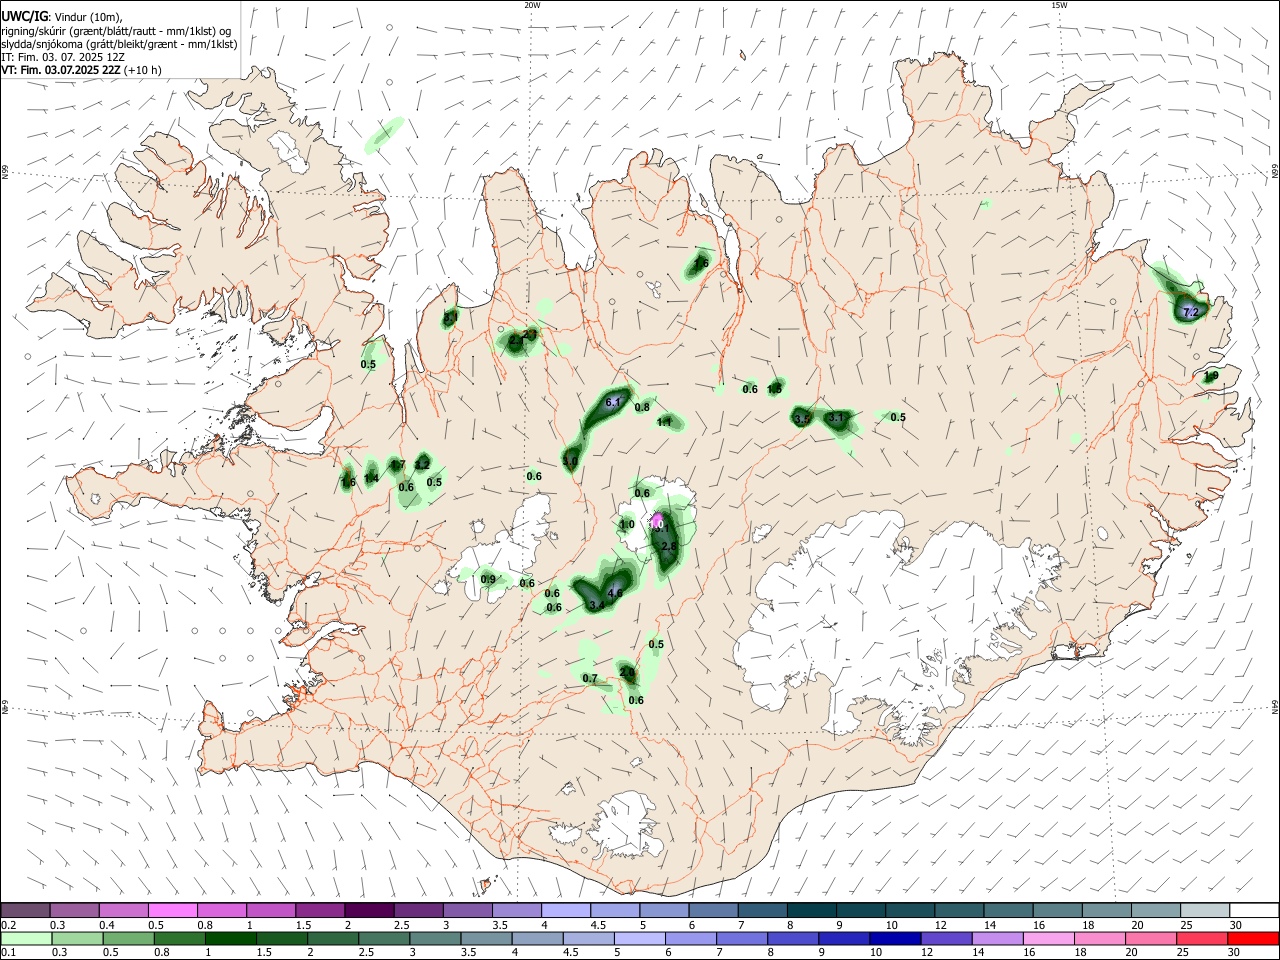The height and width of the screenshot is (960, 1280).
Task: Click the 0.9 precipitation value on the map
Action: [x=488, y=579]
